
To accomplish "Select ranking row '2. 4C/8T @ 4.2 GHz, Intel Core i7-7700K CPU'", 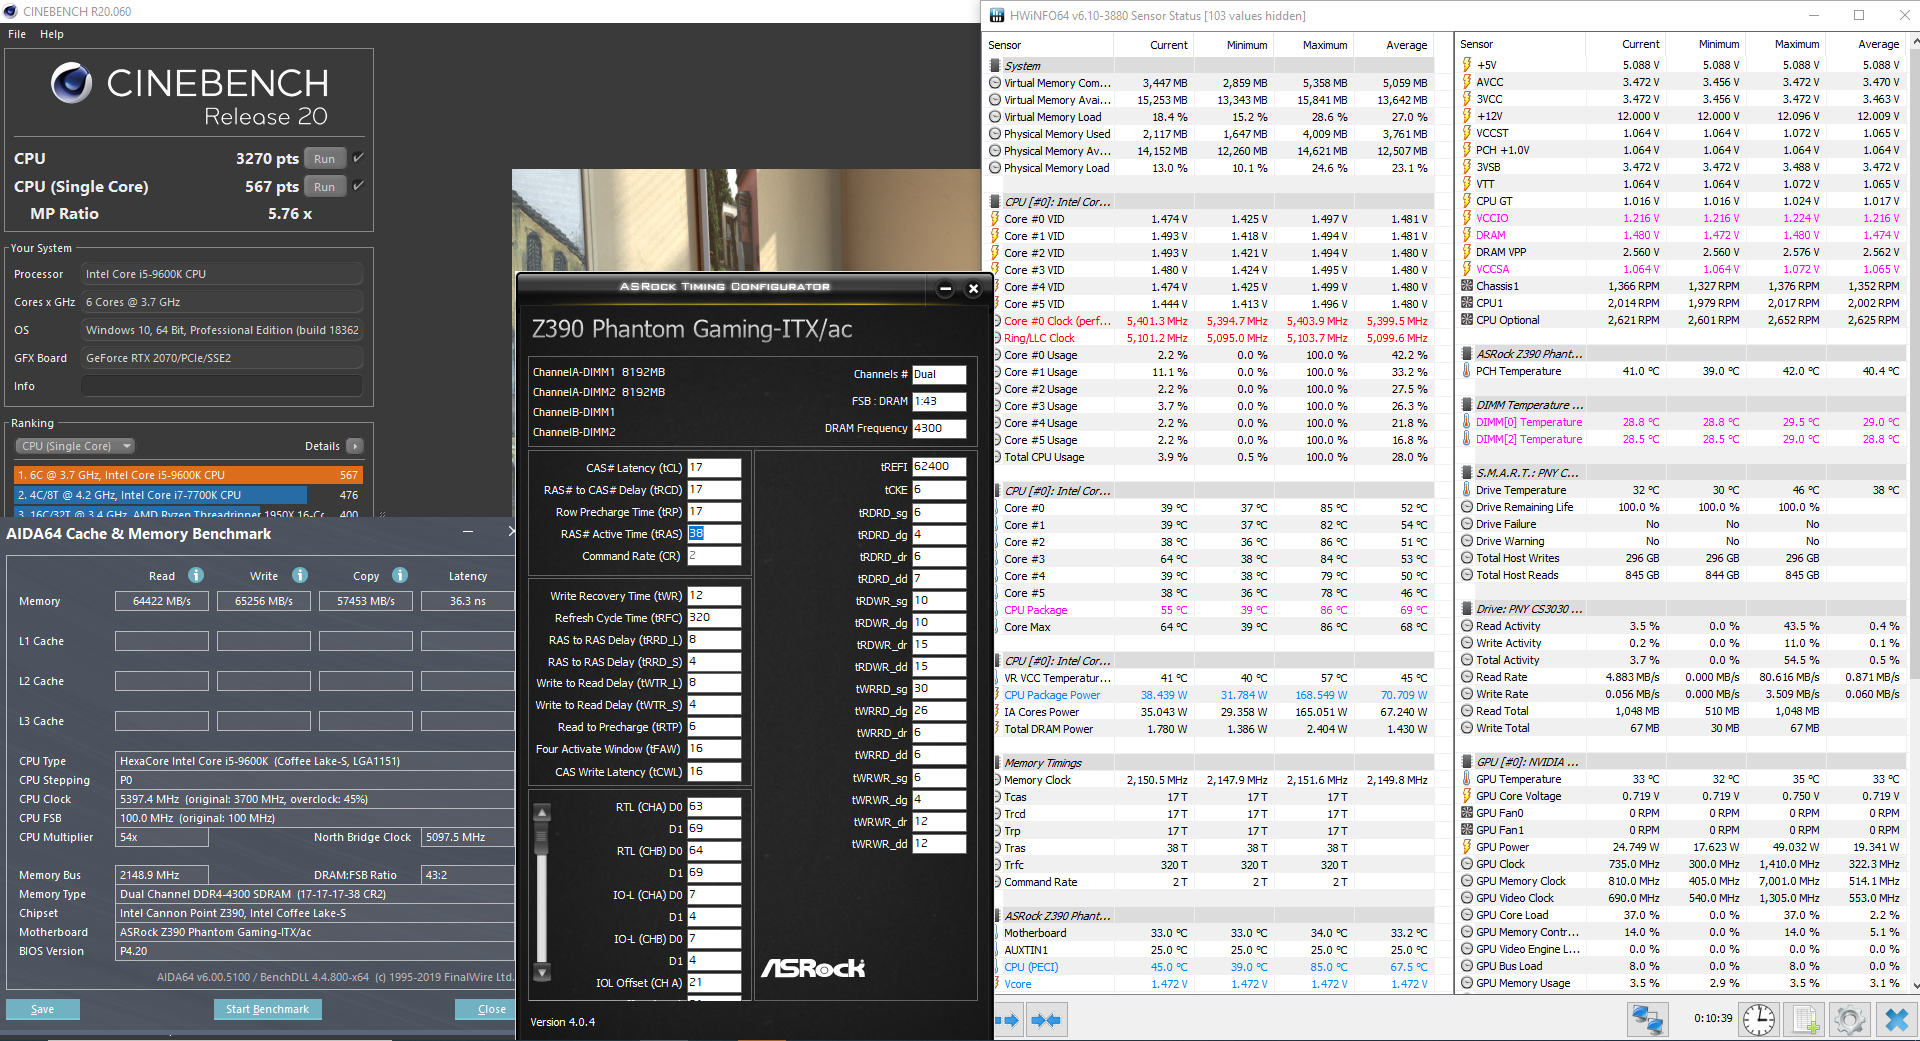I will (x=188, y=495).
